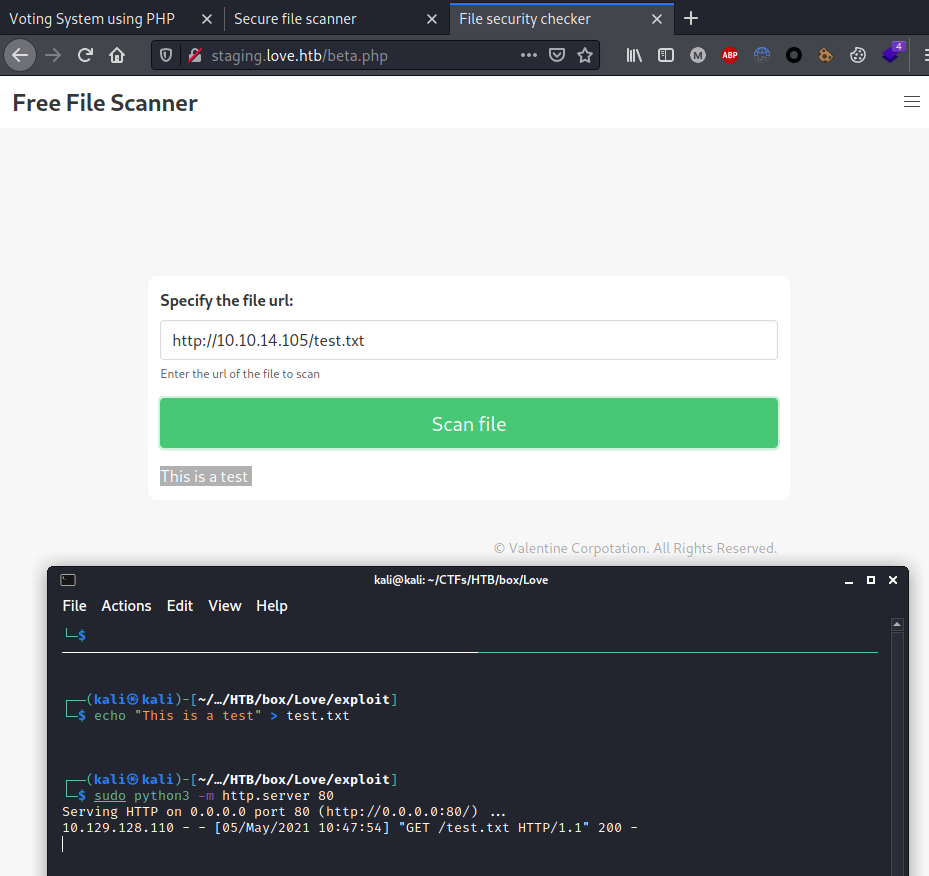Open the terminal Edit menu
Viewport: 929px width, 876px height.
[180, 605]
